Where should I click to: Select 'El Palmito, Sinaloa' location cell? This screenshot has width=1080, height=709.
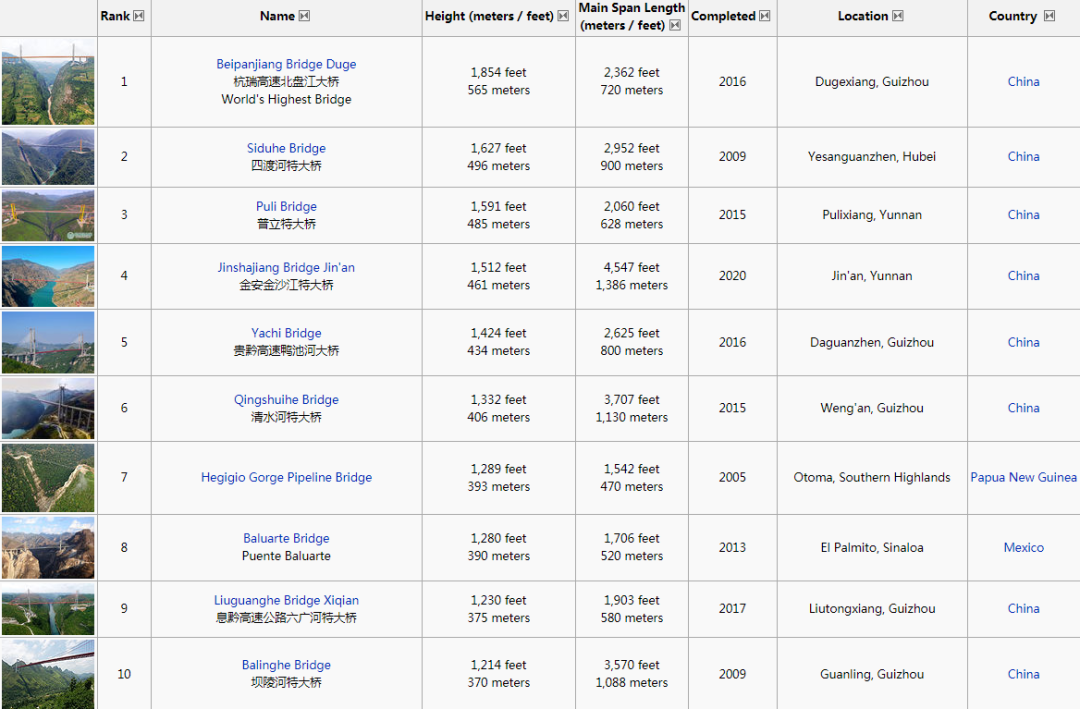[872, 548]
